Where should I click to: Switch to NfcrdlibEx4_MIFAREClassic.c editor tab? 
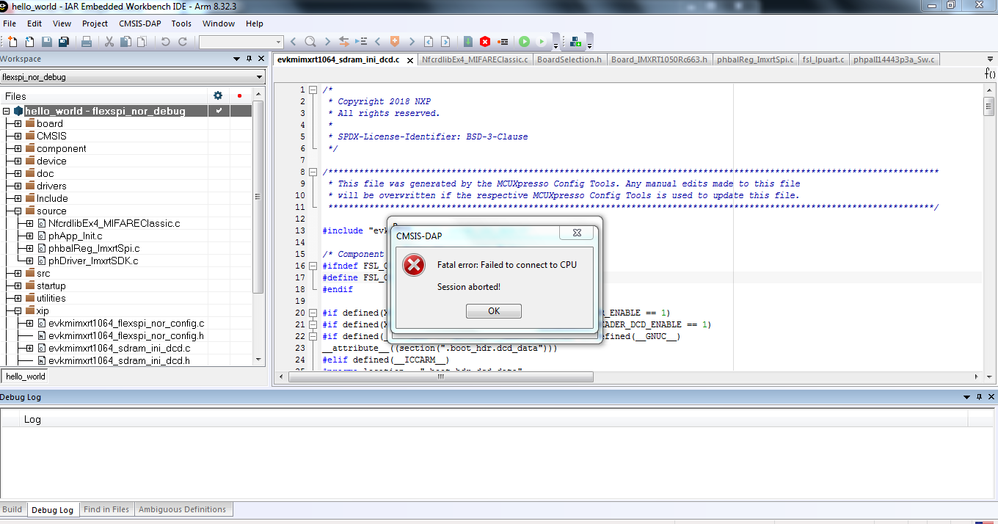[475, 59]
